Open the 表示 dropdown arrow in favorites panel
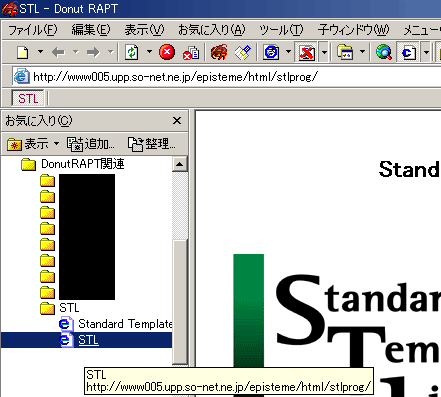The width and height of the screenshot is (441, 397). pos(56,144)
